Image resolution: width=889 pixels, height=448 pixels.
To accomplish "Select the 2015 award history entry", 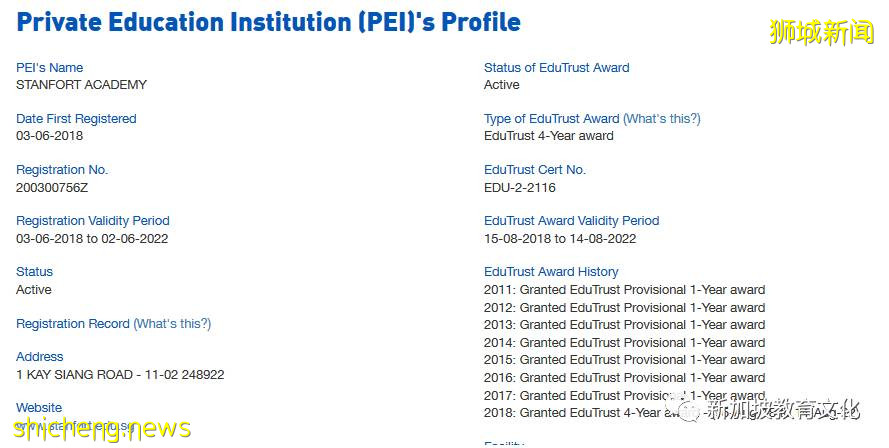I will [624, 360].
